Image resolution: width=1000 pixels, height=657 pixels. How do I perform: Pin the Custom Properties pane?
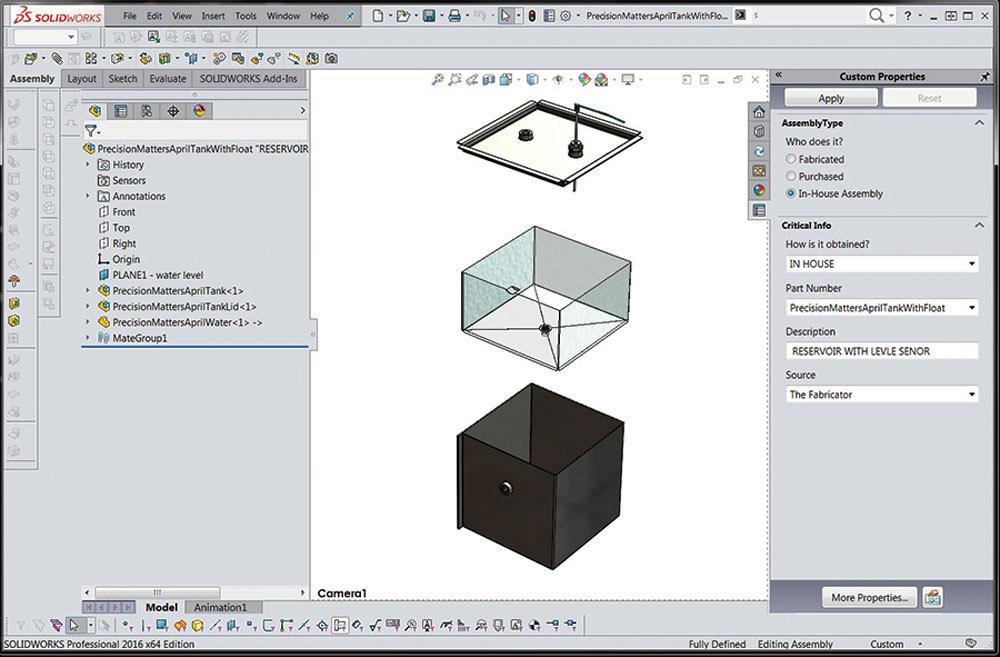tap(986, 76)
